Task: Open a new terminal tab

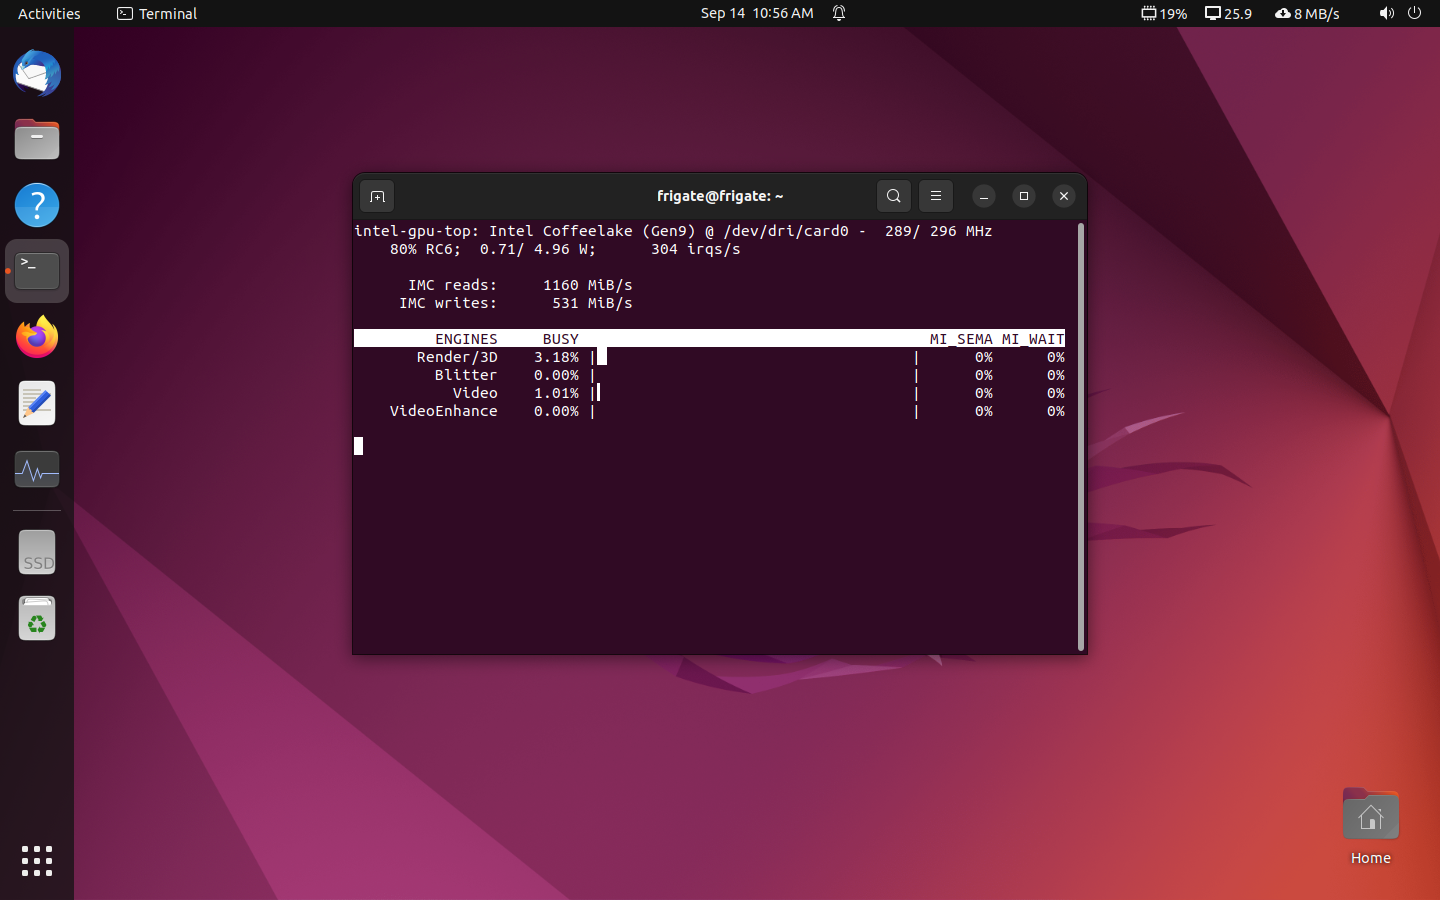Action: pyautogui.click(x=377, y=196)
